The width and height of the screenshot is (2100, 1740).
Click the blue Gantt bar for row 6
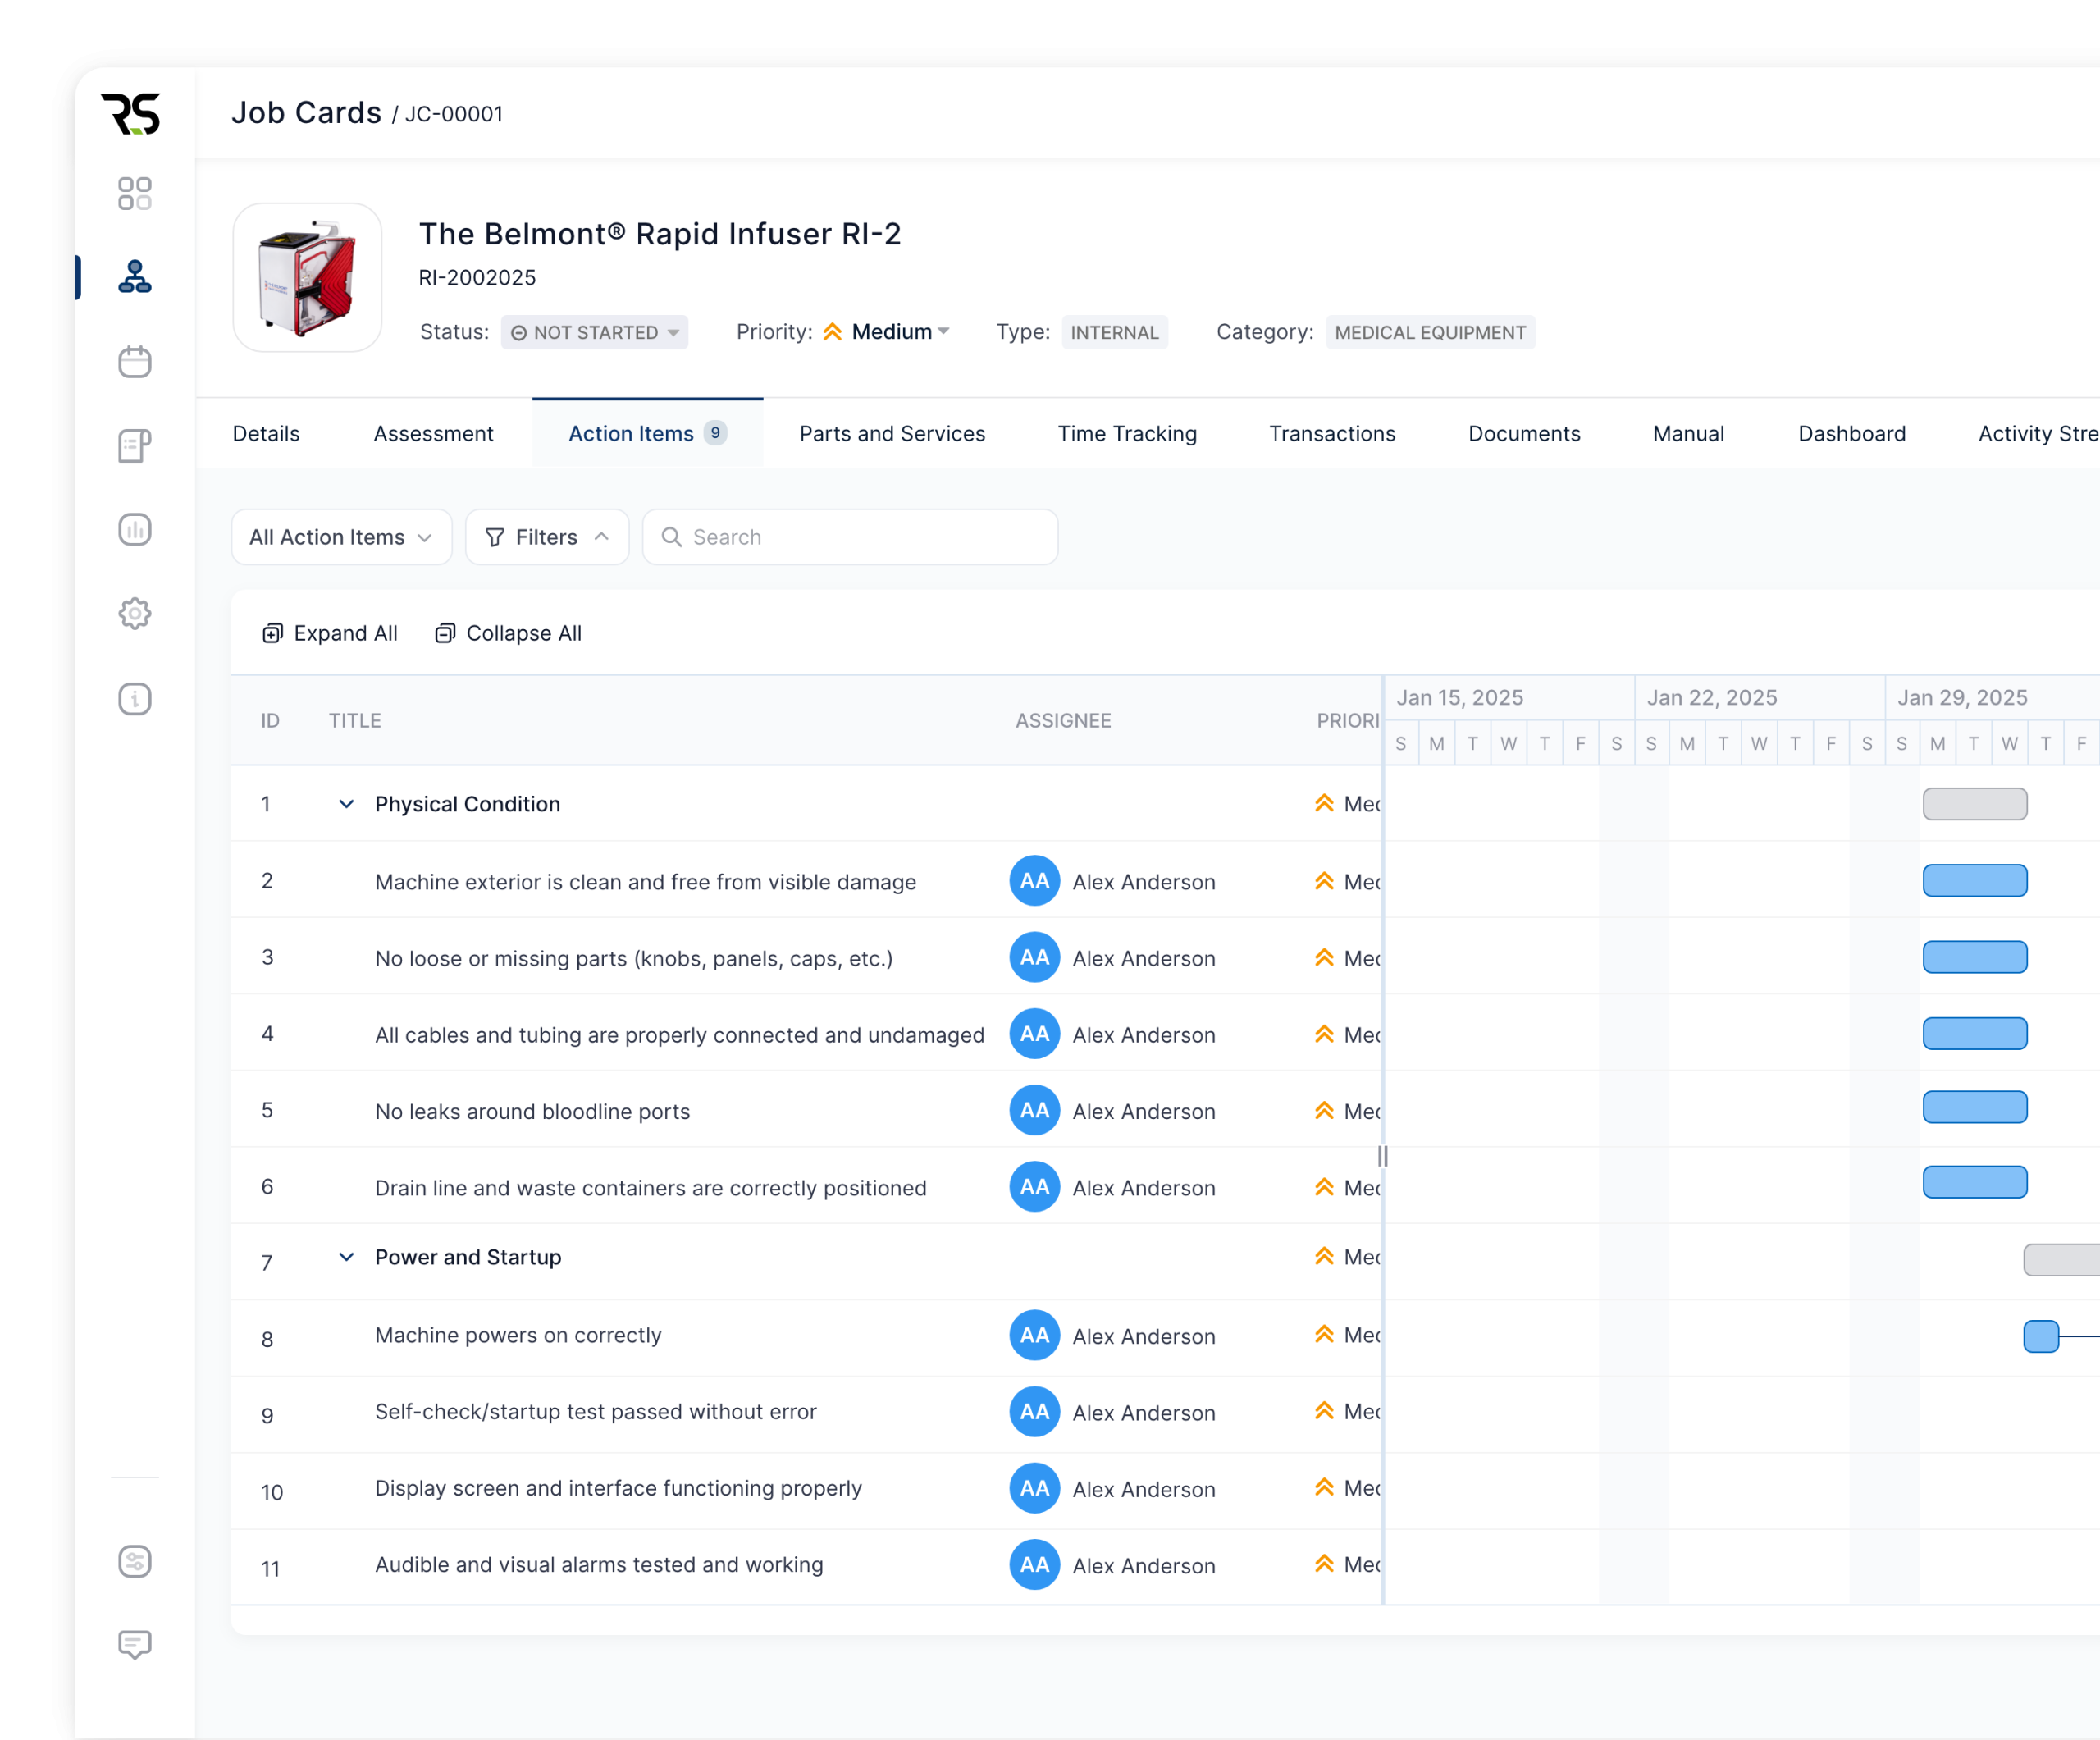pyautogui.click(x=1974, y=1182)
